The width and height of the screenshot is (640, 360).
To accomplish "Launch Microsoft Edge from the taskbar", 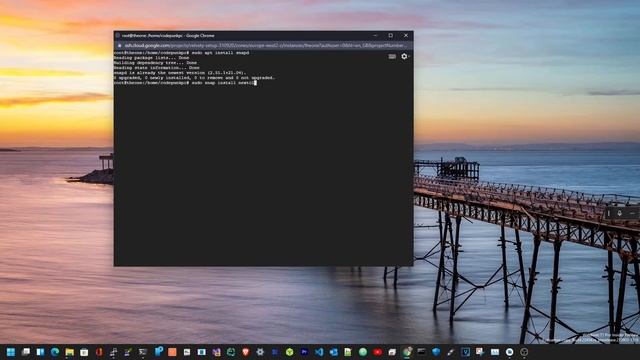I will coord(55,352).
